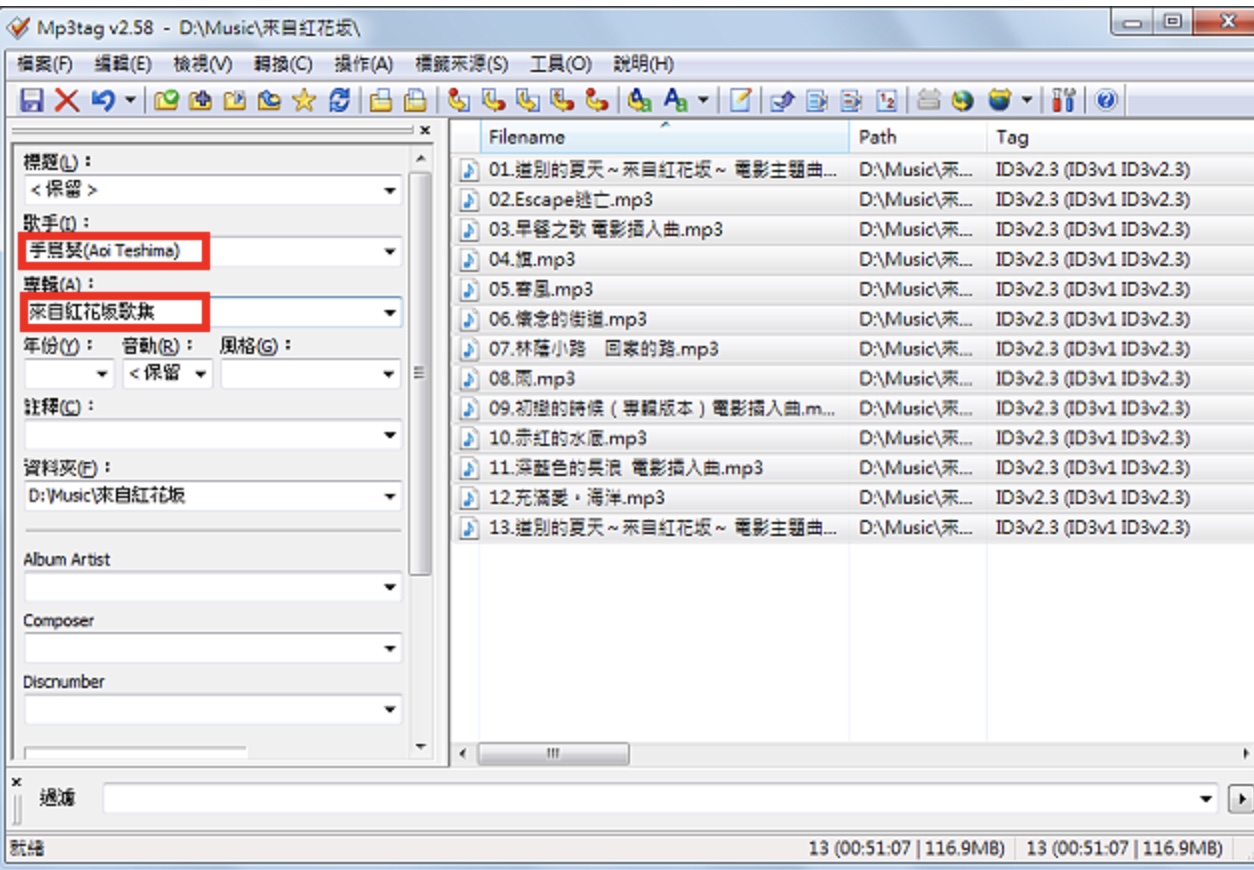
Task: Click the blue Refresh arrows icon
Action: [340, 100]
